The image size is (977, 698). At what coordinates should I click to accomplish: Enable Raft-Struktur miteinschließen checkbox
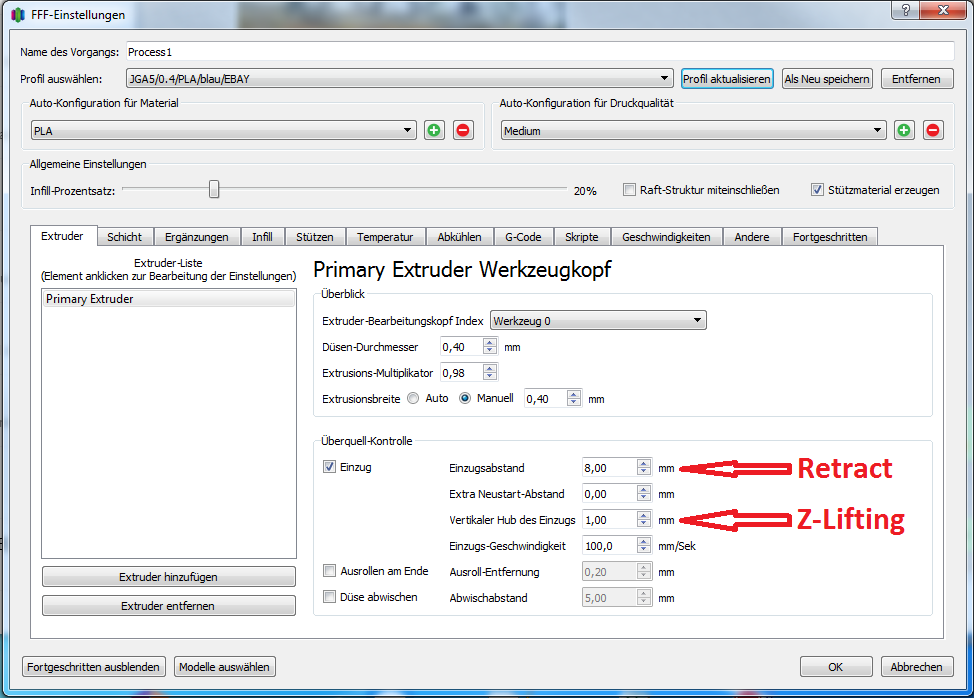(x=630, y=189)
